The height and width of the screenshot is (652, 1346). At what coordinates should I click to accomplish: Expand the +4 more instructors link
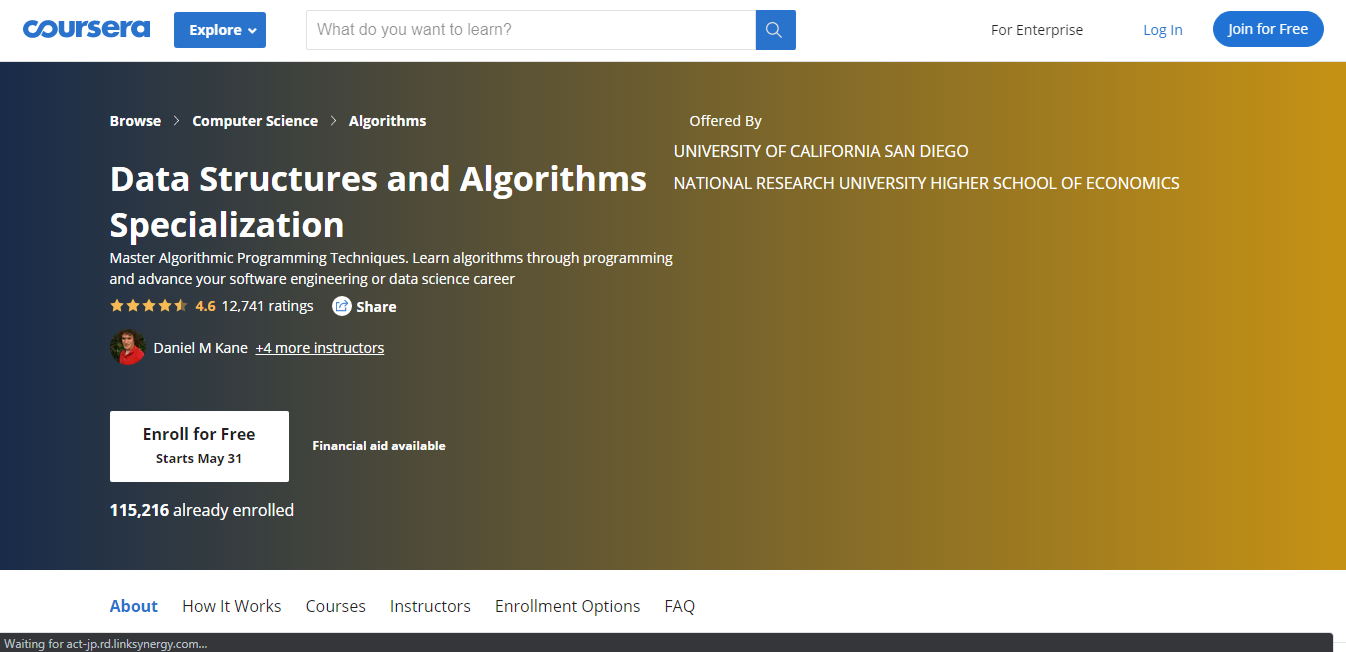click(x=319, y=348)
